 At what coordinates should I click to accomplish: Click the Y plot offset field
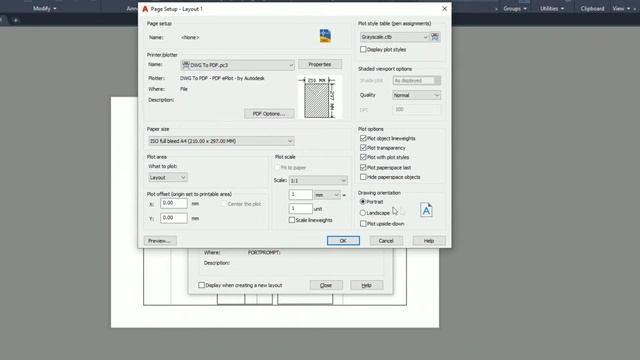point(174,218)
